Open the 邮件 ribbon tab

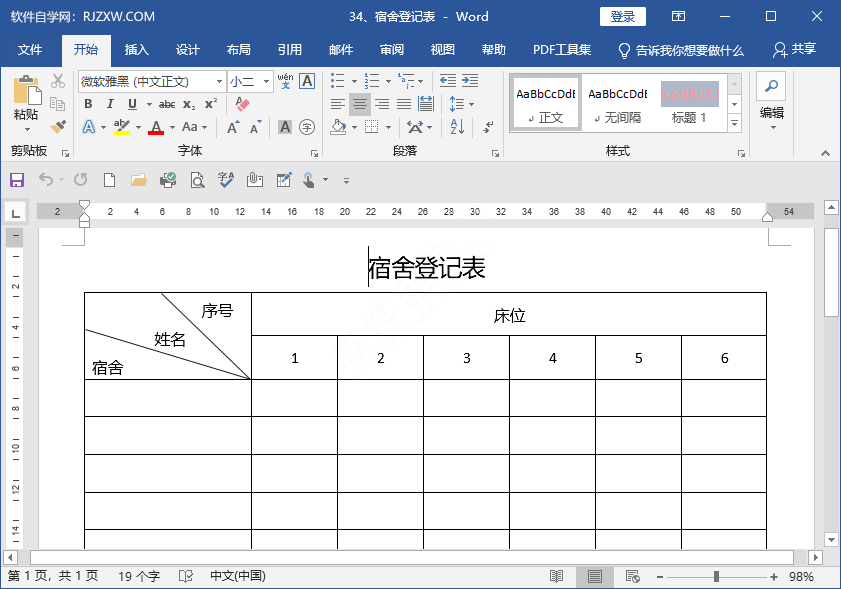point(340,49)
